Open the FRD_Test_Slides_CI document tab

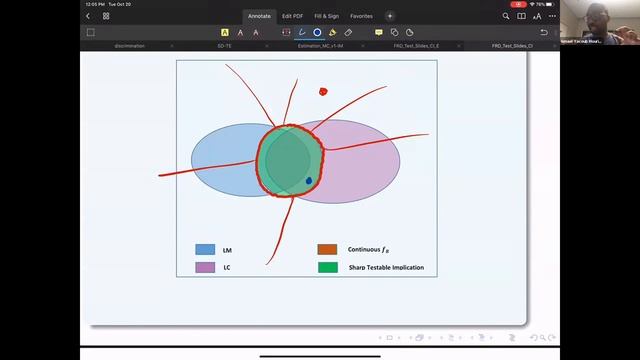(512, 46)
